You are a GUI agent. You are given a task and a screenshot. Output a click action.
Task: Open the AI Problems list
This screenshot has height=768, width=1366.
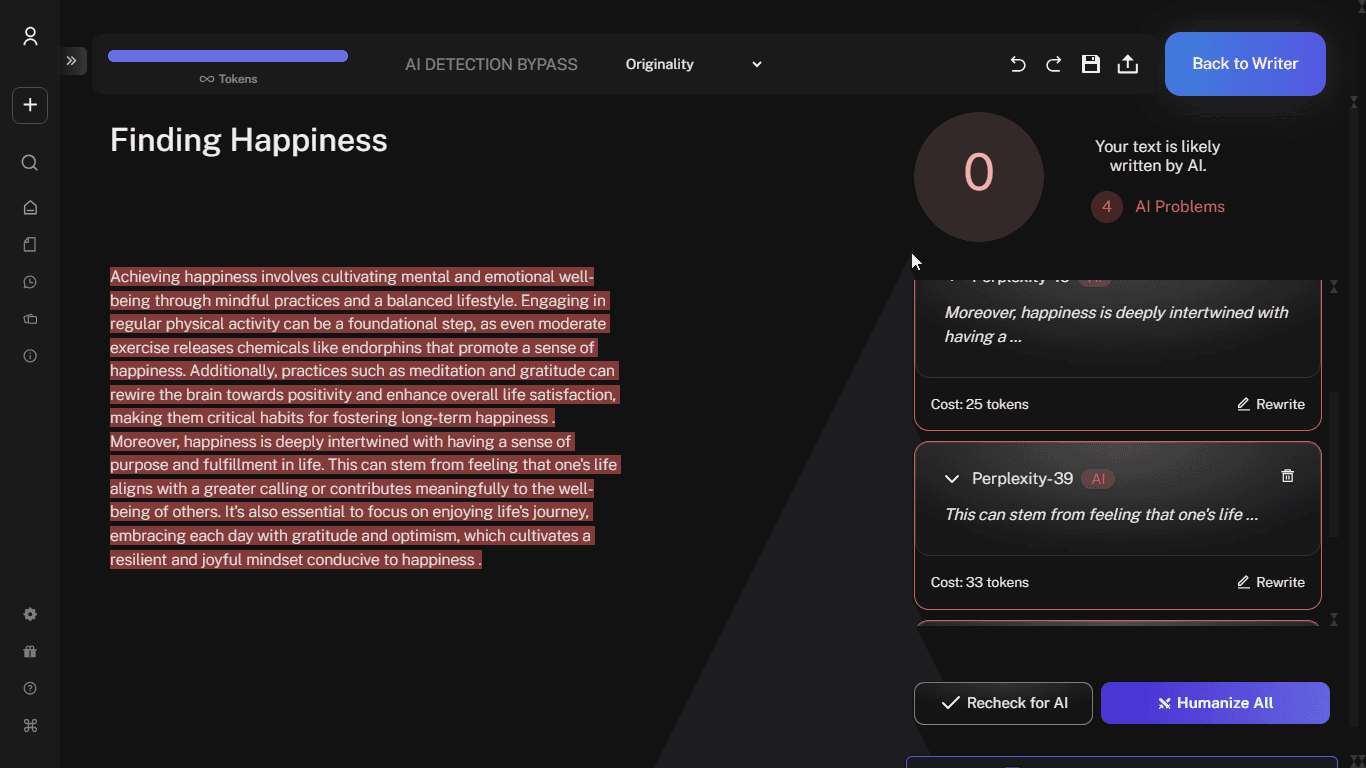click(x=1179, y=207)
